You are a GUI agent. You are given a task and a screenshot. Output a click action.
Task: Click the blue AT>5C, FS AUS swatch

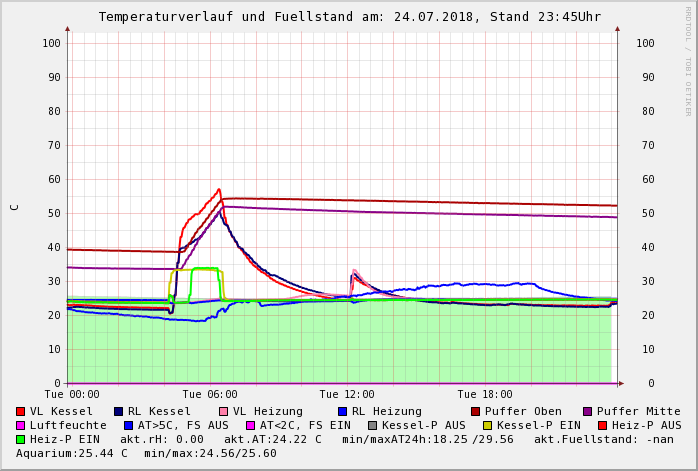pyautogui.click(x=129, y=426)
